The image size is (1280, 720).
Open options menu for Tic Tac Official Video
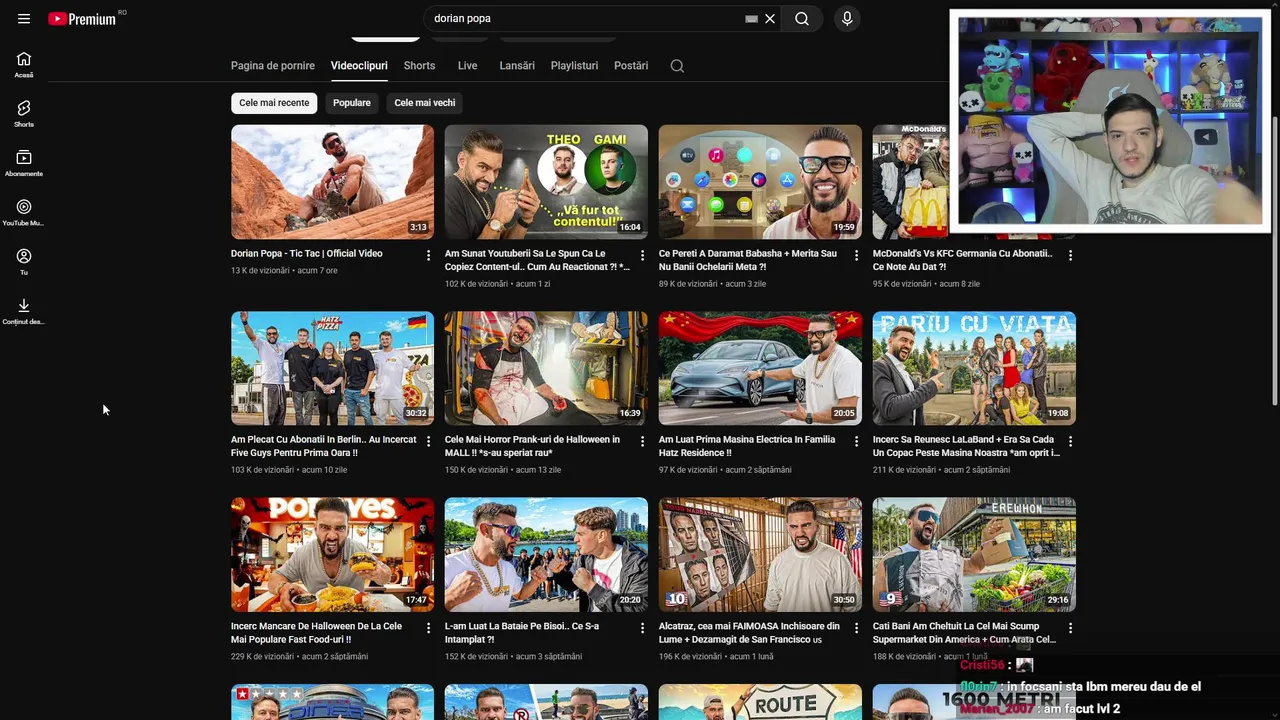(428, 256)
